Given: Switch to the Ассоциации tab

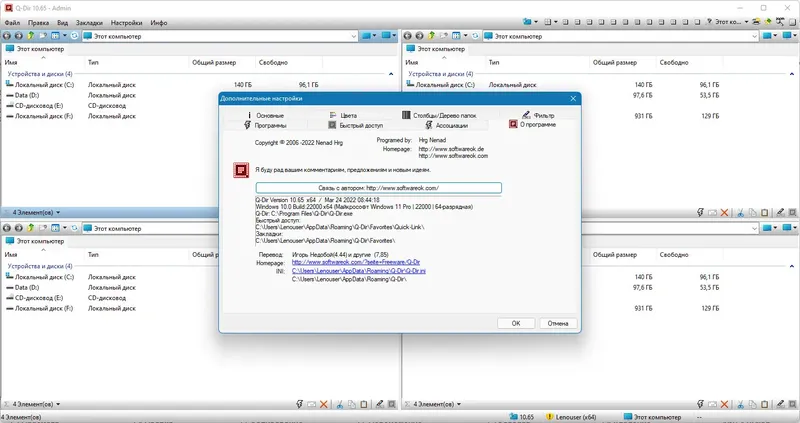Looking at the screenshot, I should (447, 125).
